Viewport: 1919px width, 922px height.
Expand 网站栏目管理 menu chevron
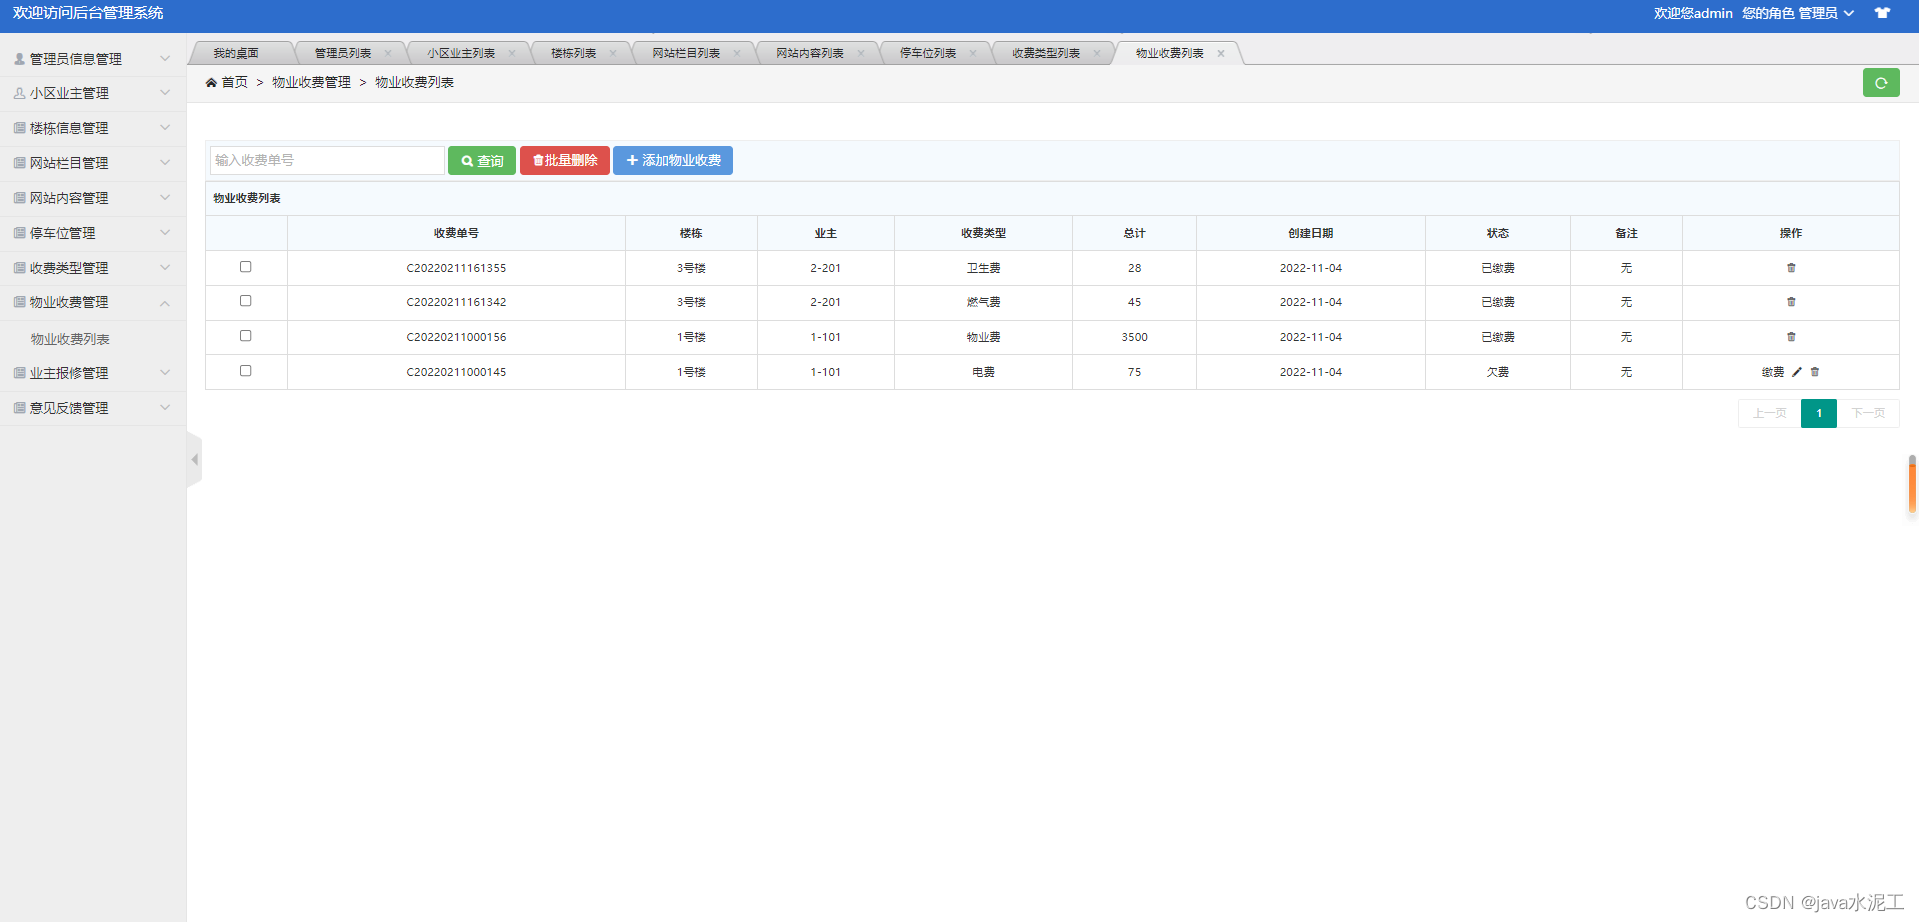[x=165, y=163]
